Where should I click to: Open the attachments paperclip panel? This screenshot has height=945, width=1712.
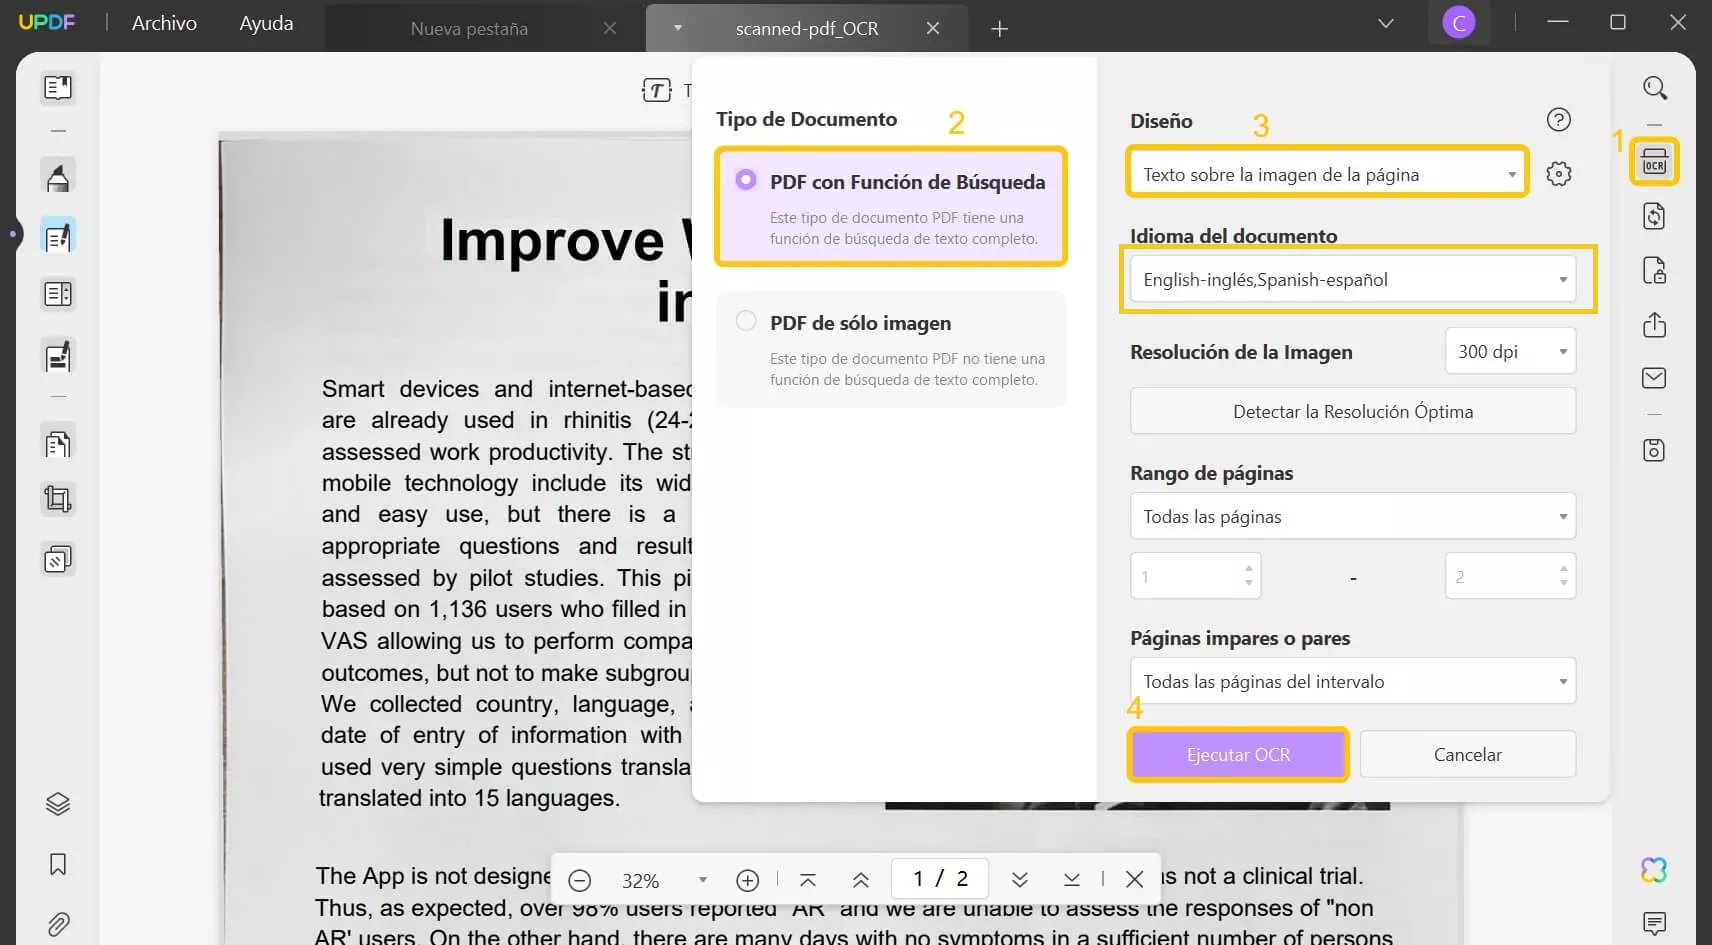[58, 924]
